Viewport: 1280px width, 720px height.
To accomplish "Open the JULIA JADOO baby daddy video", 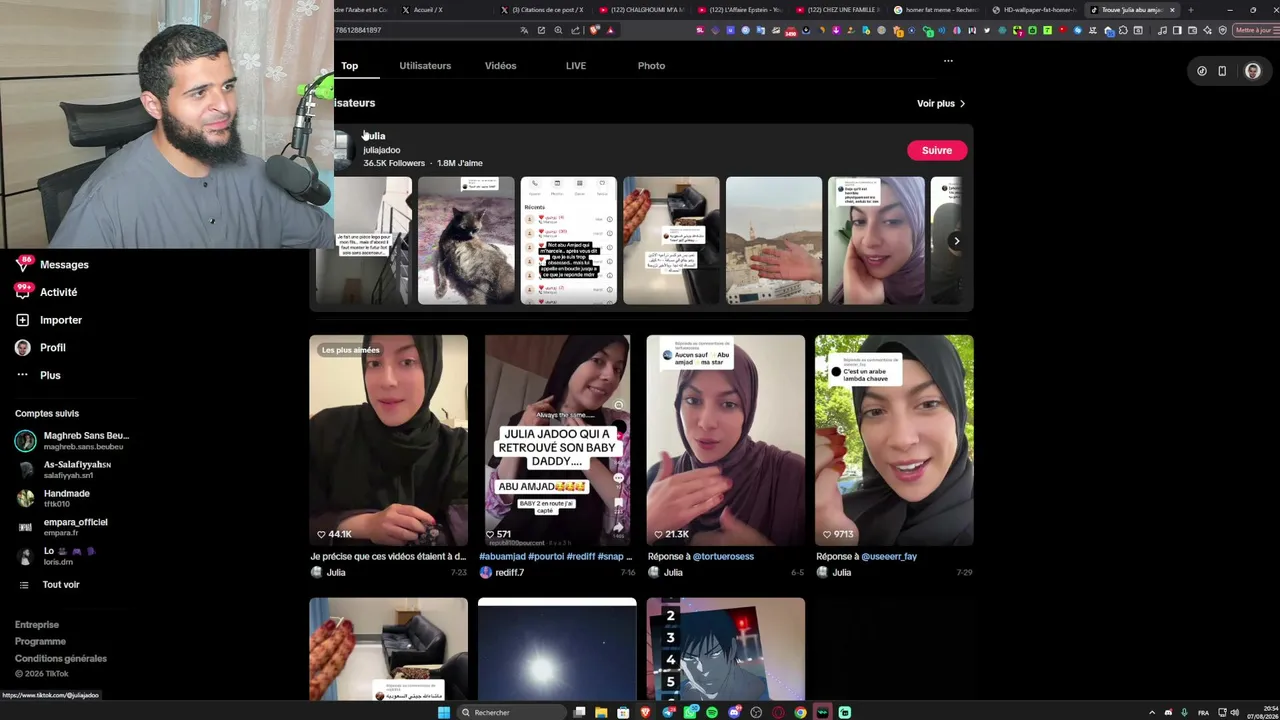I will [557, 440].
